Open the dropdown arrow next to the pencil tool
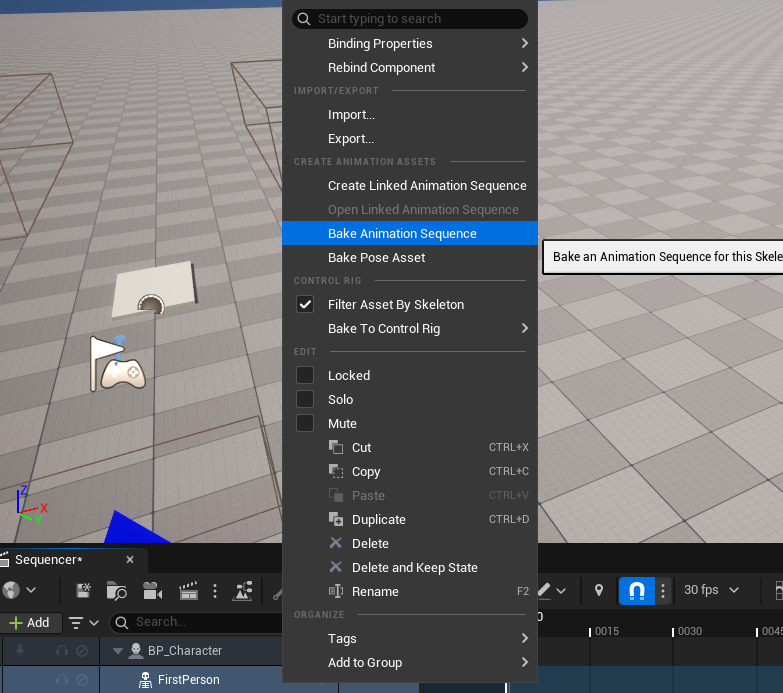The image size is (783, 693). pos(561,591)
